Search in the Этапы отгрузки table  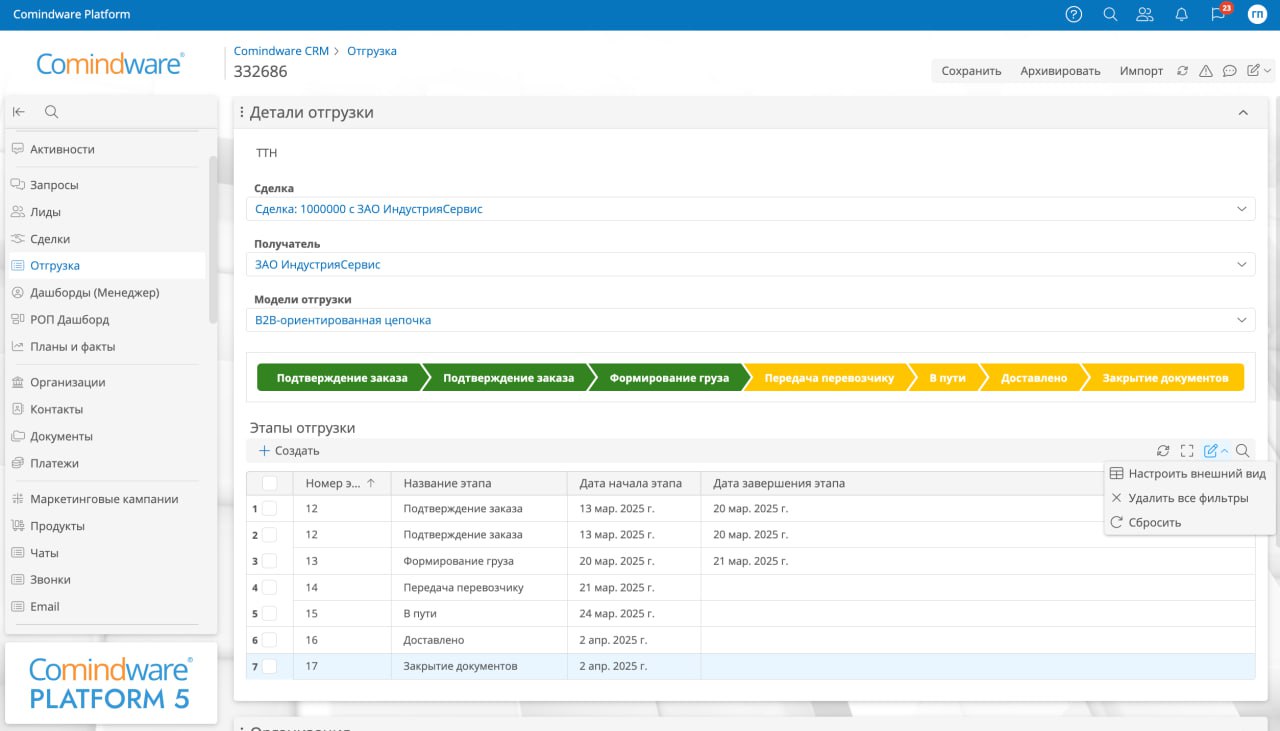point(1243,451)
